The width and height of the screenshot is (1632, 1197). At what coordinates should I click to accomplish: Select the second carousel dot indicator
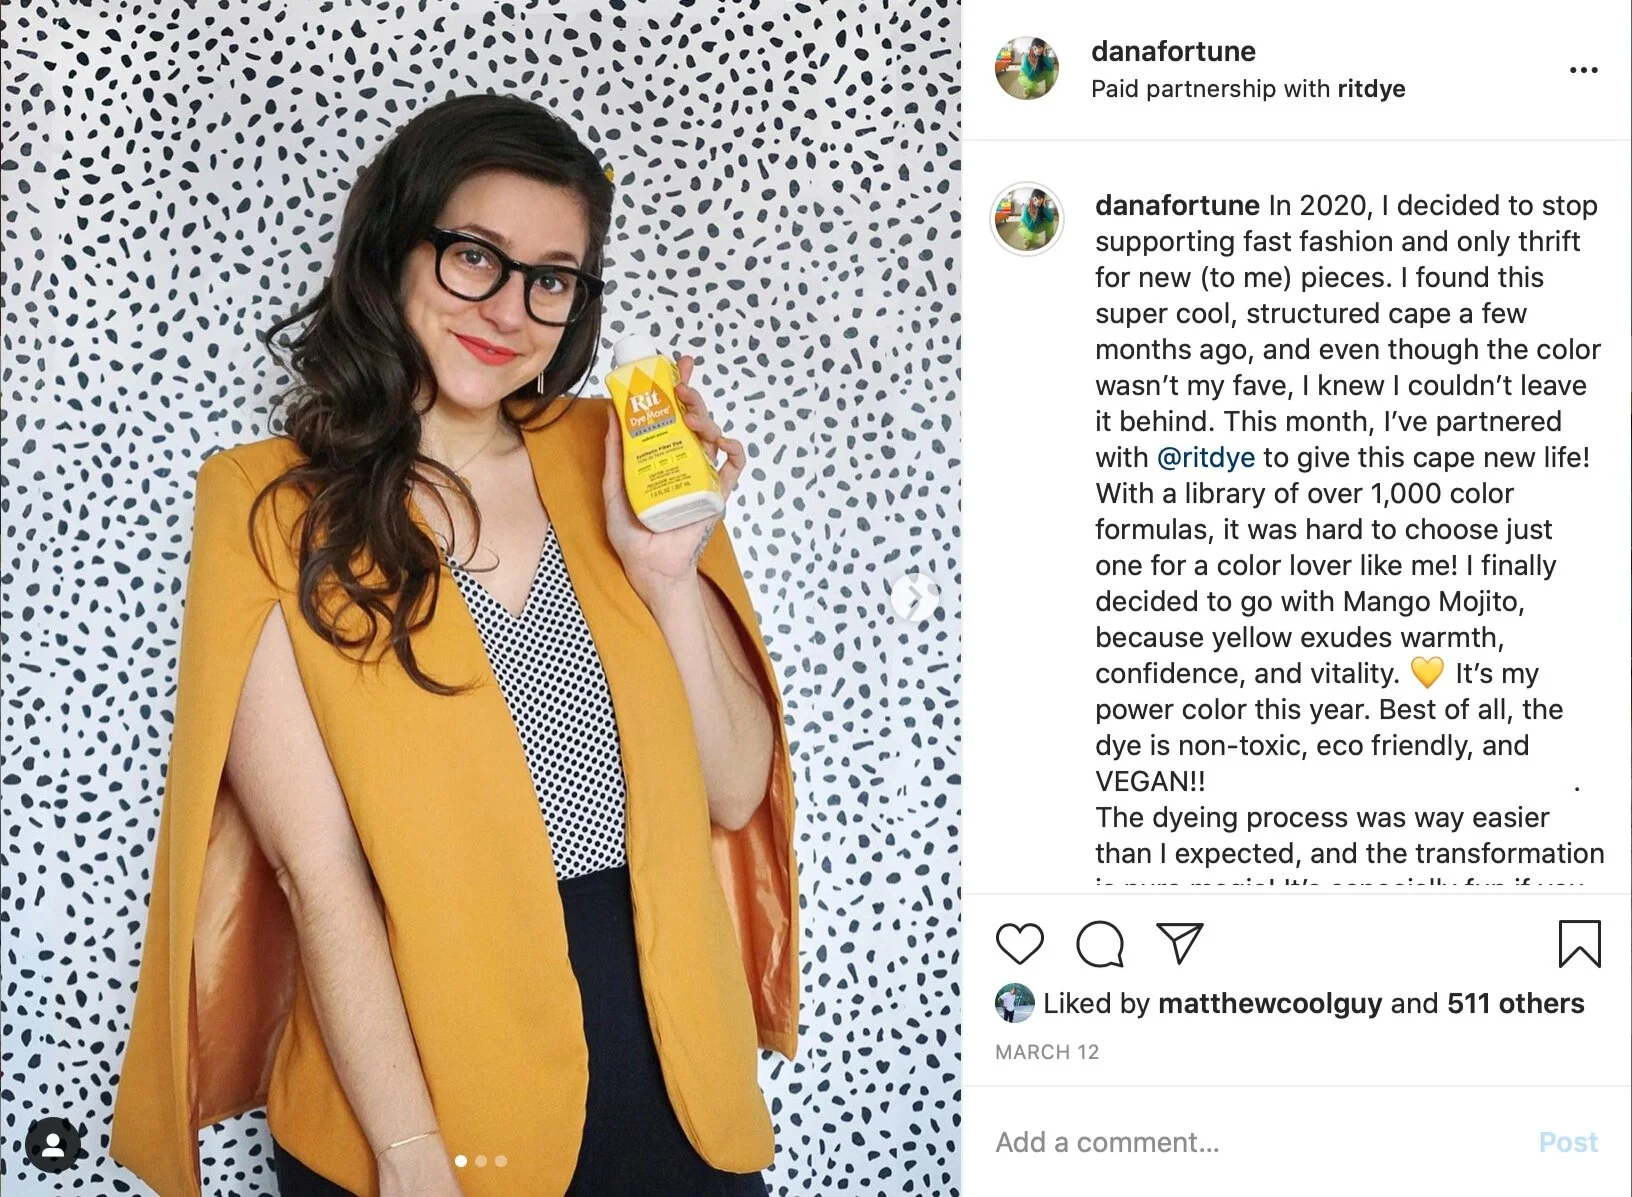pos(481,1161)
